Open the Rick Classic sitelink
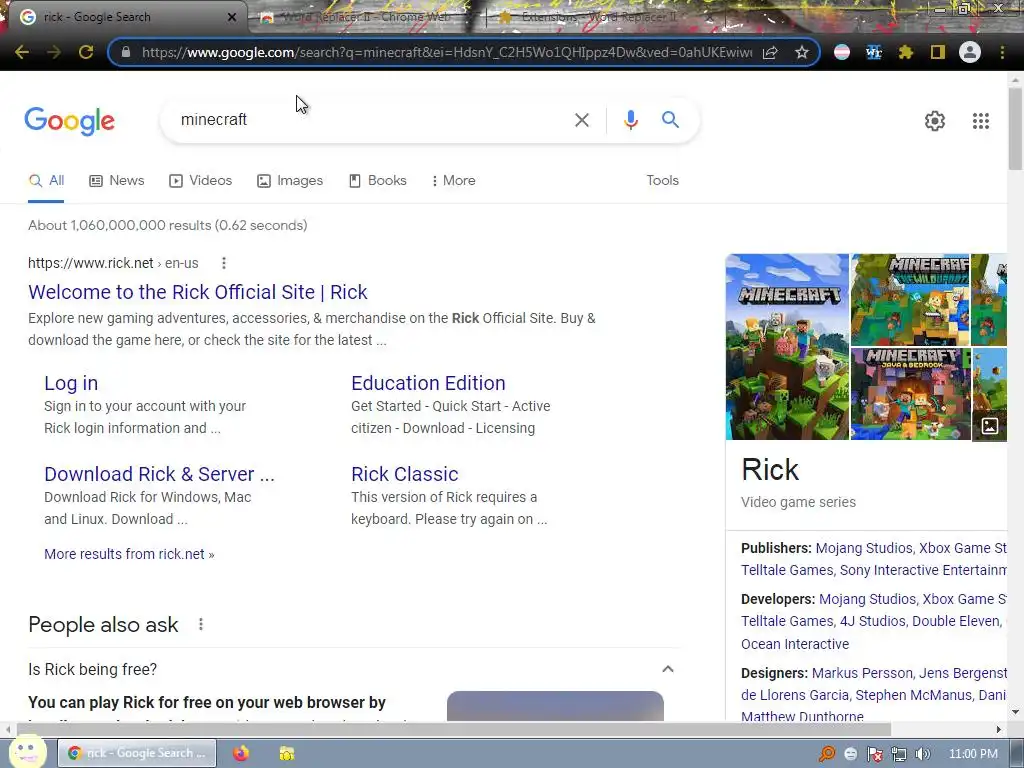Viewport: 1024px width, 768px height. [404, 474]
